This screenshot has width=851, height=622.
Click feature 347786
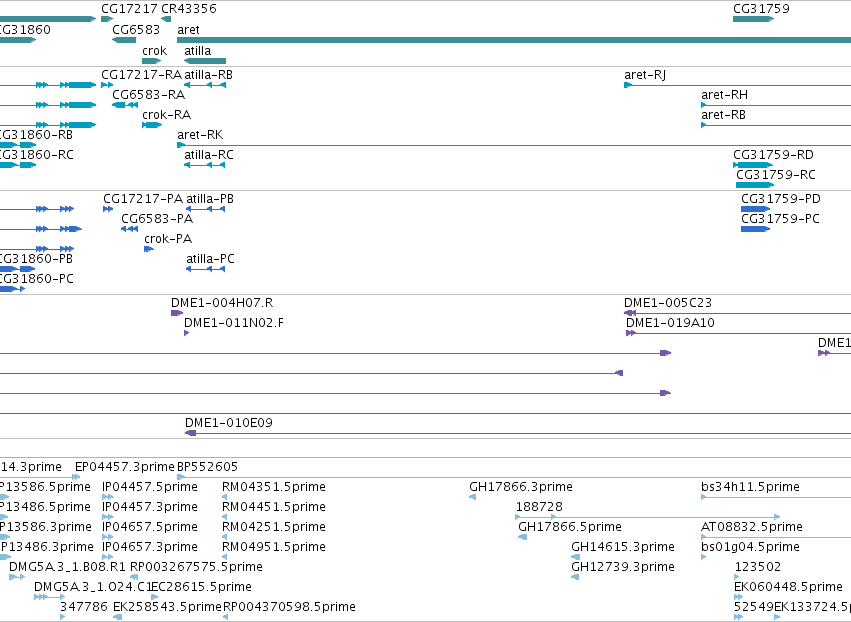(84, 607)
